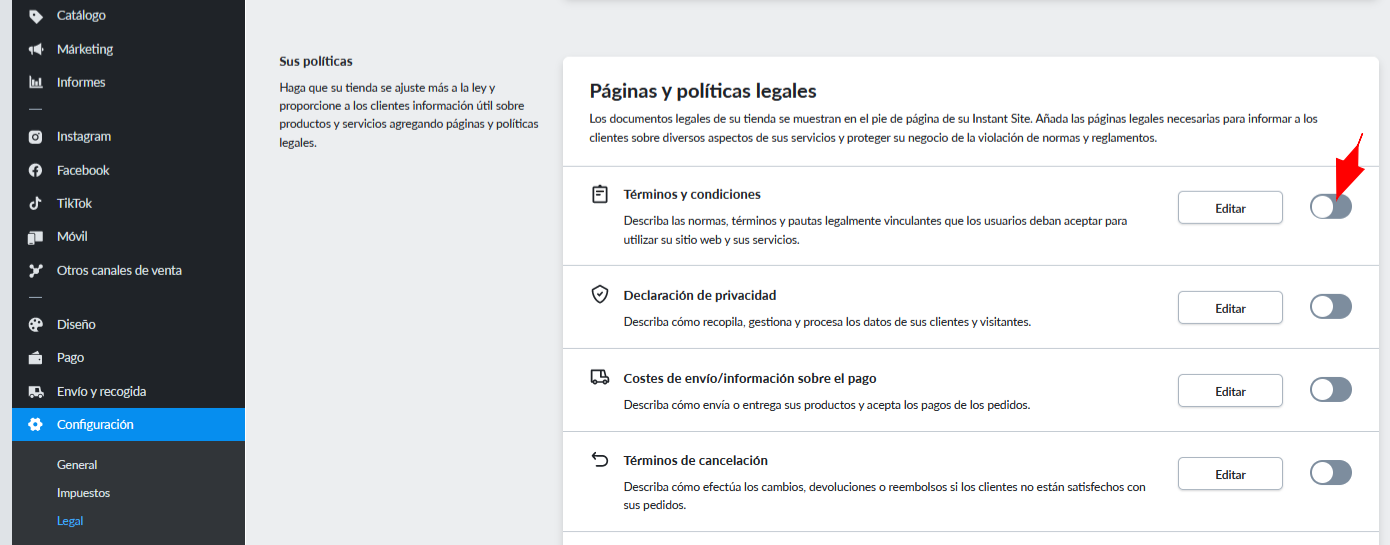Click Editar for Declaración de privacidad
This screenshot has width=1390, height=545.
1230,308
